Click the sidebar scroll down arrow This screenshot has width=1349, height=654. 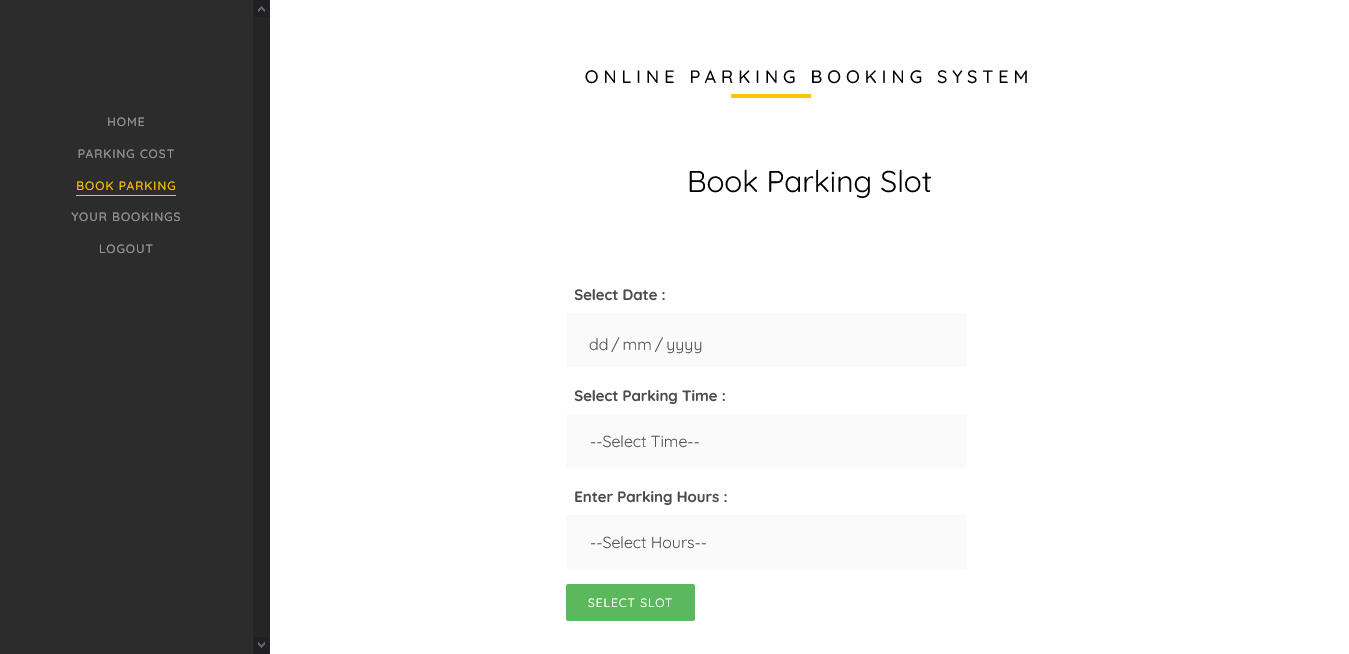click(261, 645)
